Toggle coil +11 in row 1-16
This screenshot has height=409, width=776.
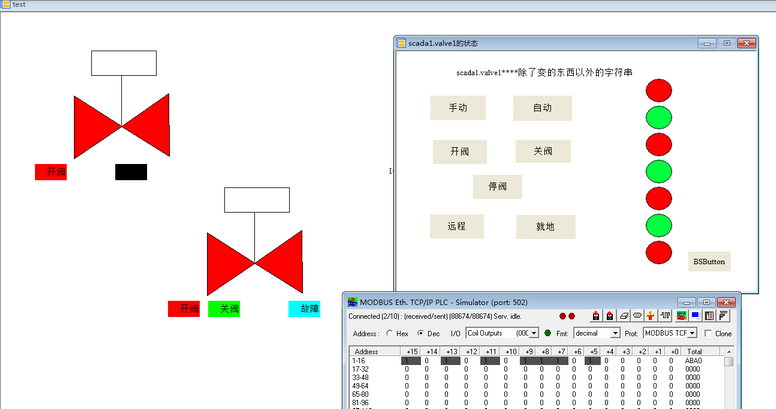(x=490, y=361)
